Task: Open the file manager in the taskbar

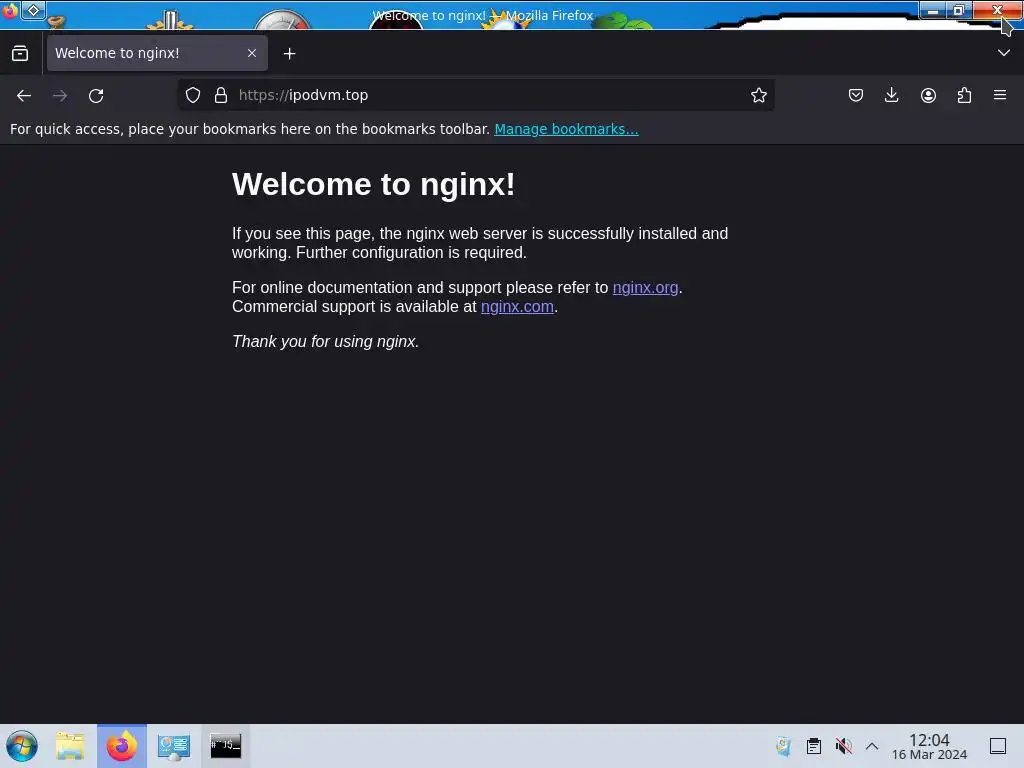Action: (x=70, y=746)
